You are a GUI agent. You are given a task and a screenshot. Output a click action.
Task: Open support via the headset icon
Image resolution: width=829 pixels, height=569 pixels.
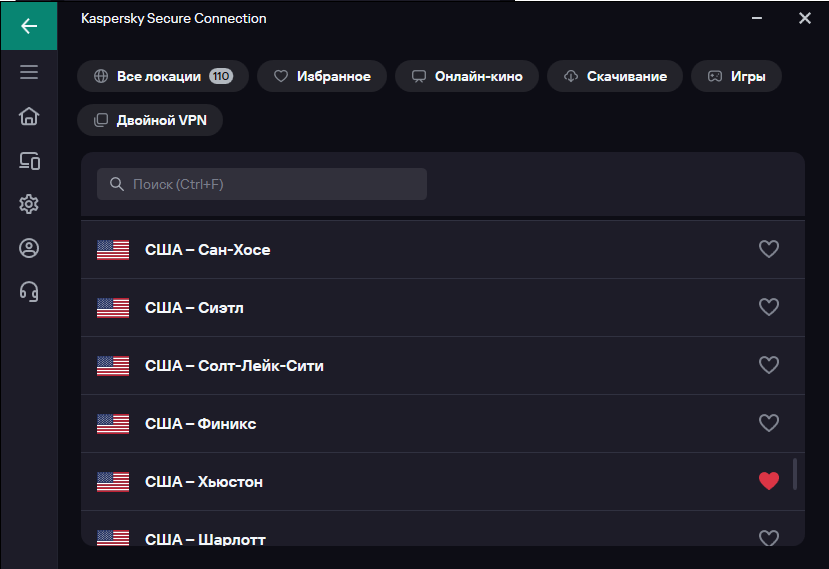(x=29, y=291)
